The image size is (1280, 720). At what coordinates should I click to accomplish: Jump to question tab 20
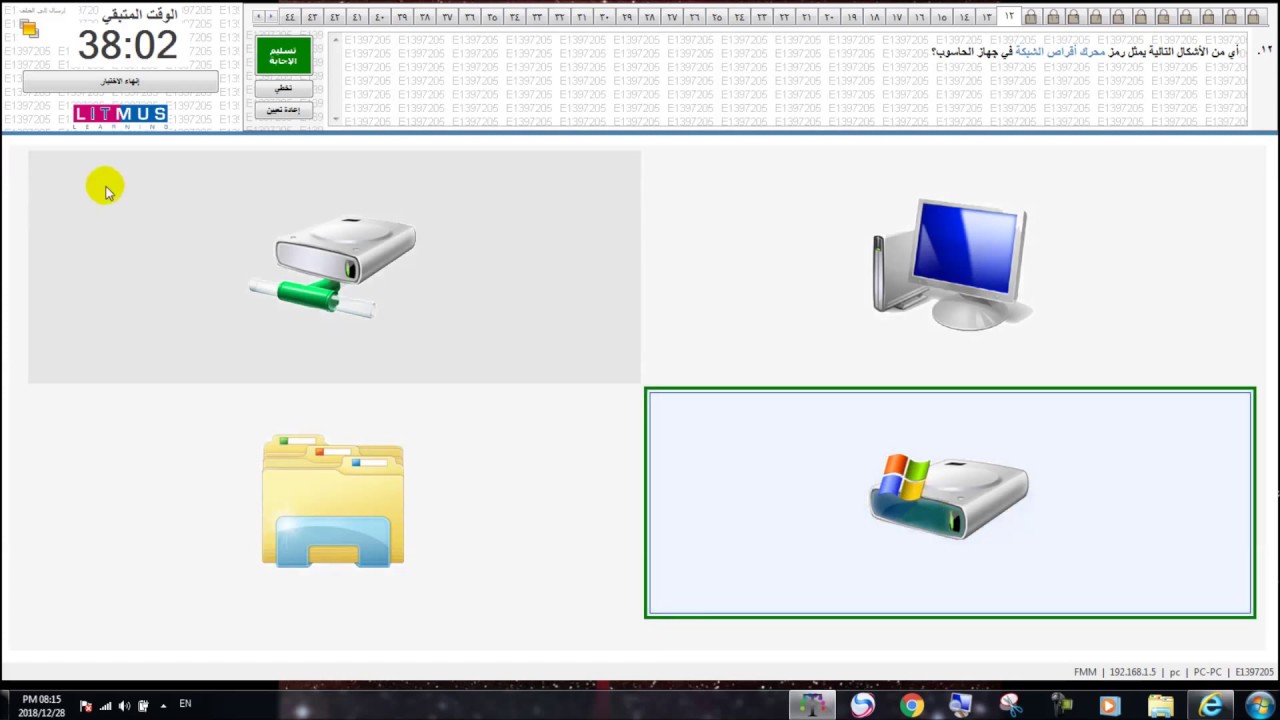point(830,17)
